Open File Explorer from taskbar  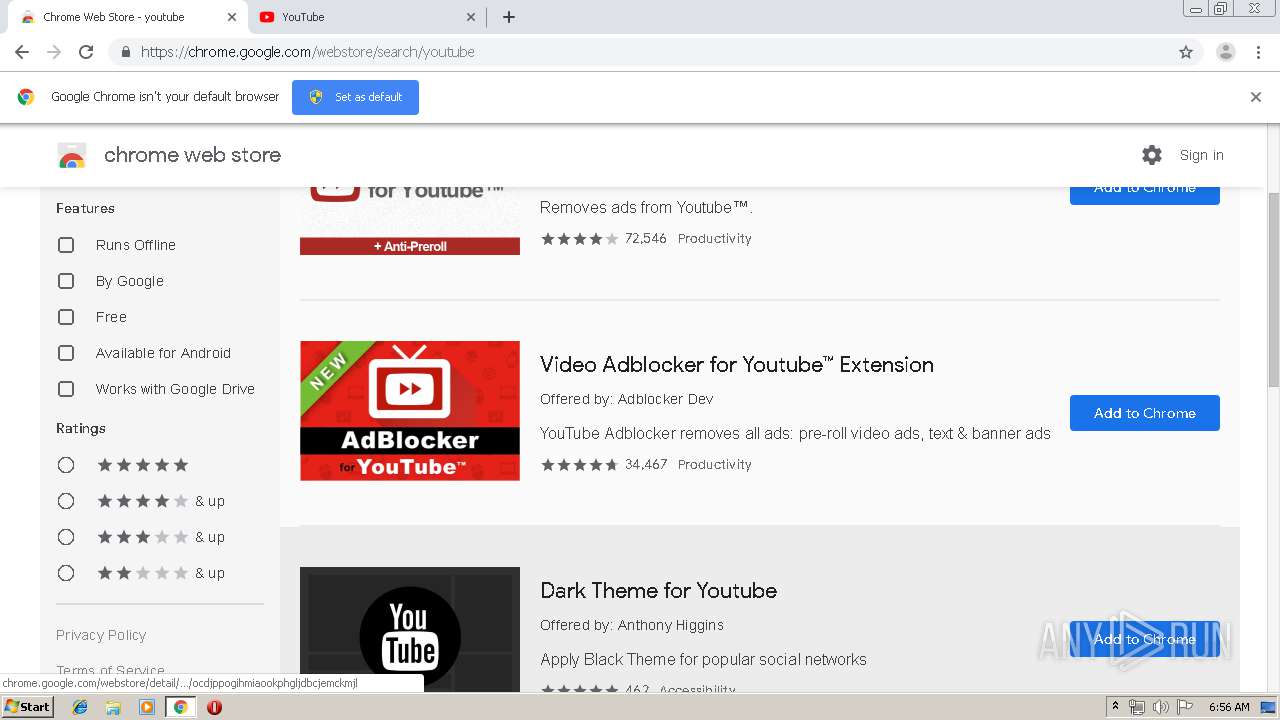click(x=113, y=707)
